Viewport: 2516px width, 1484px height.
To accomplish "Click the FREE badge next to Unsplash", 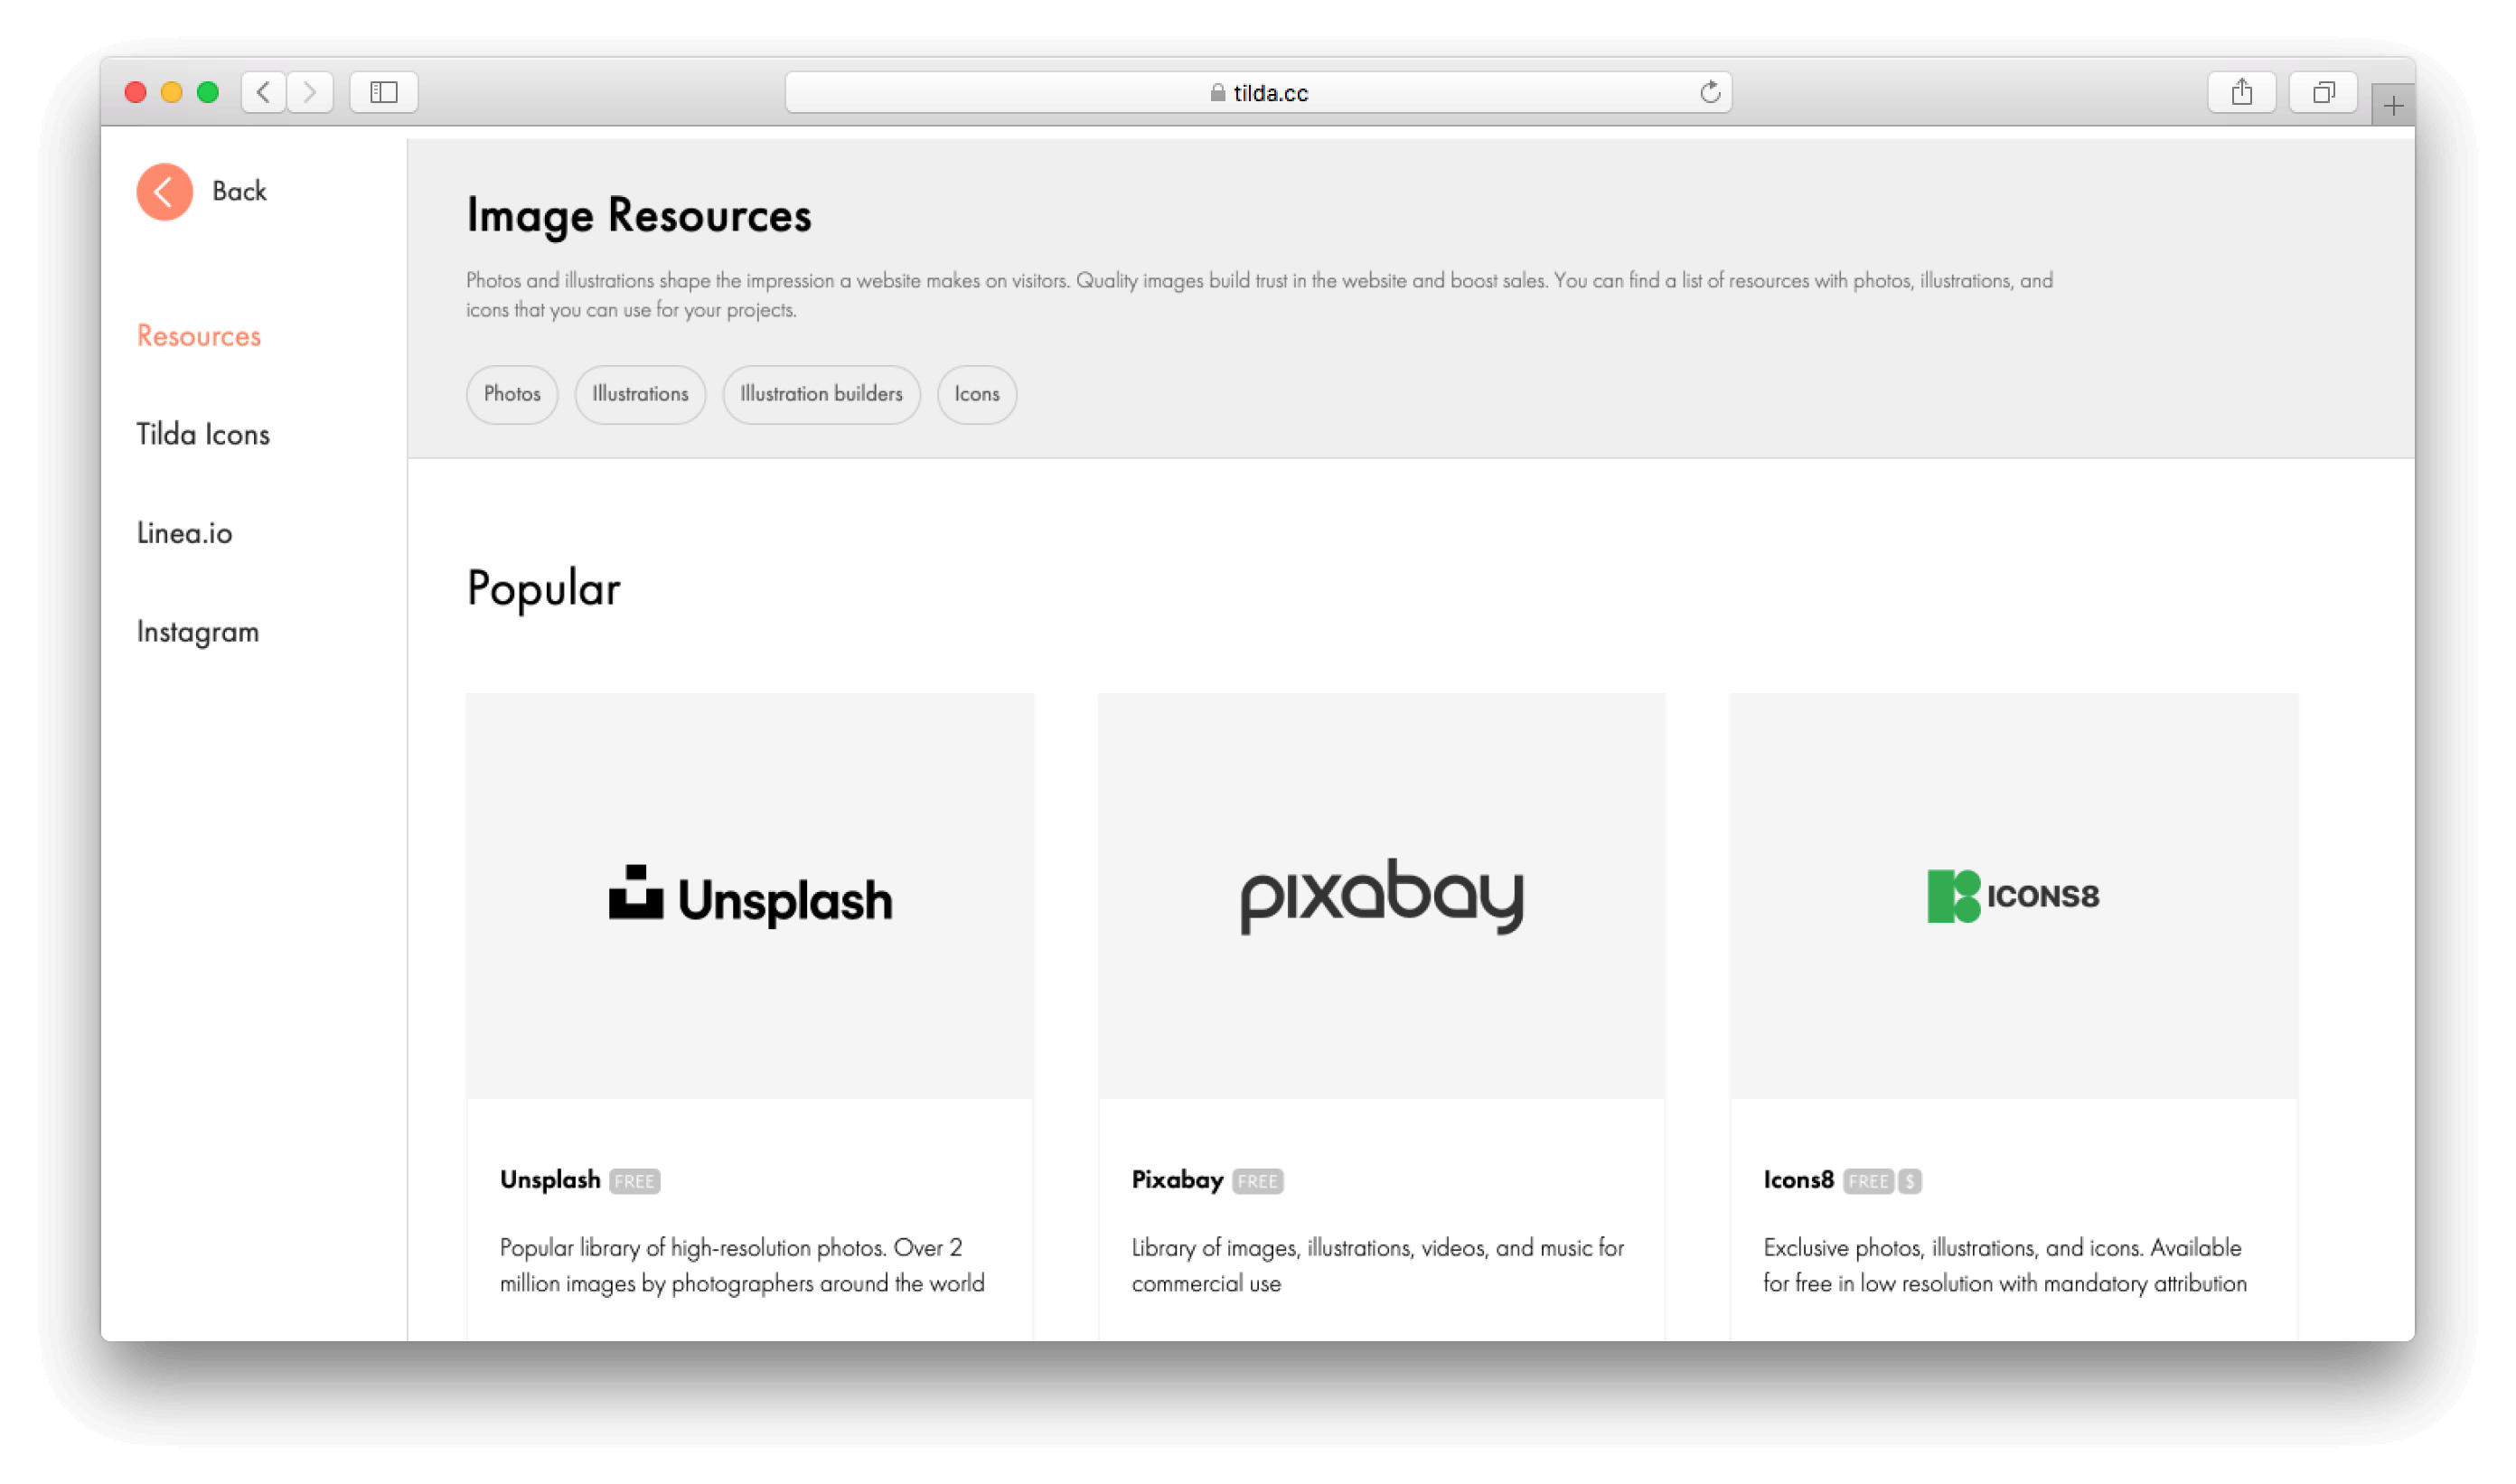I will pyautogui.click(x=634, y=1182).
